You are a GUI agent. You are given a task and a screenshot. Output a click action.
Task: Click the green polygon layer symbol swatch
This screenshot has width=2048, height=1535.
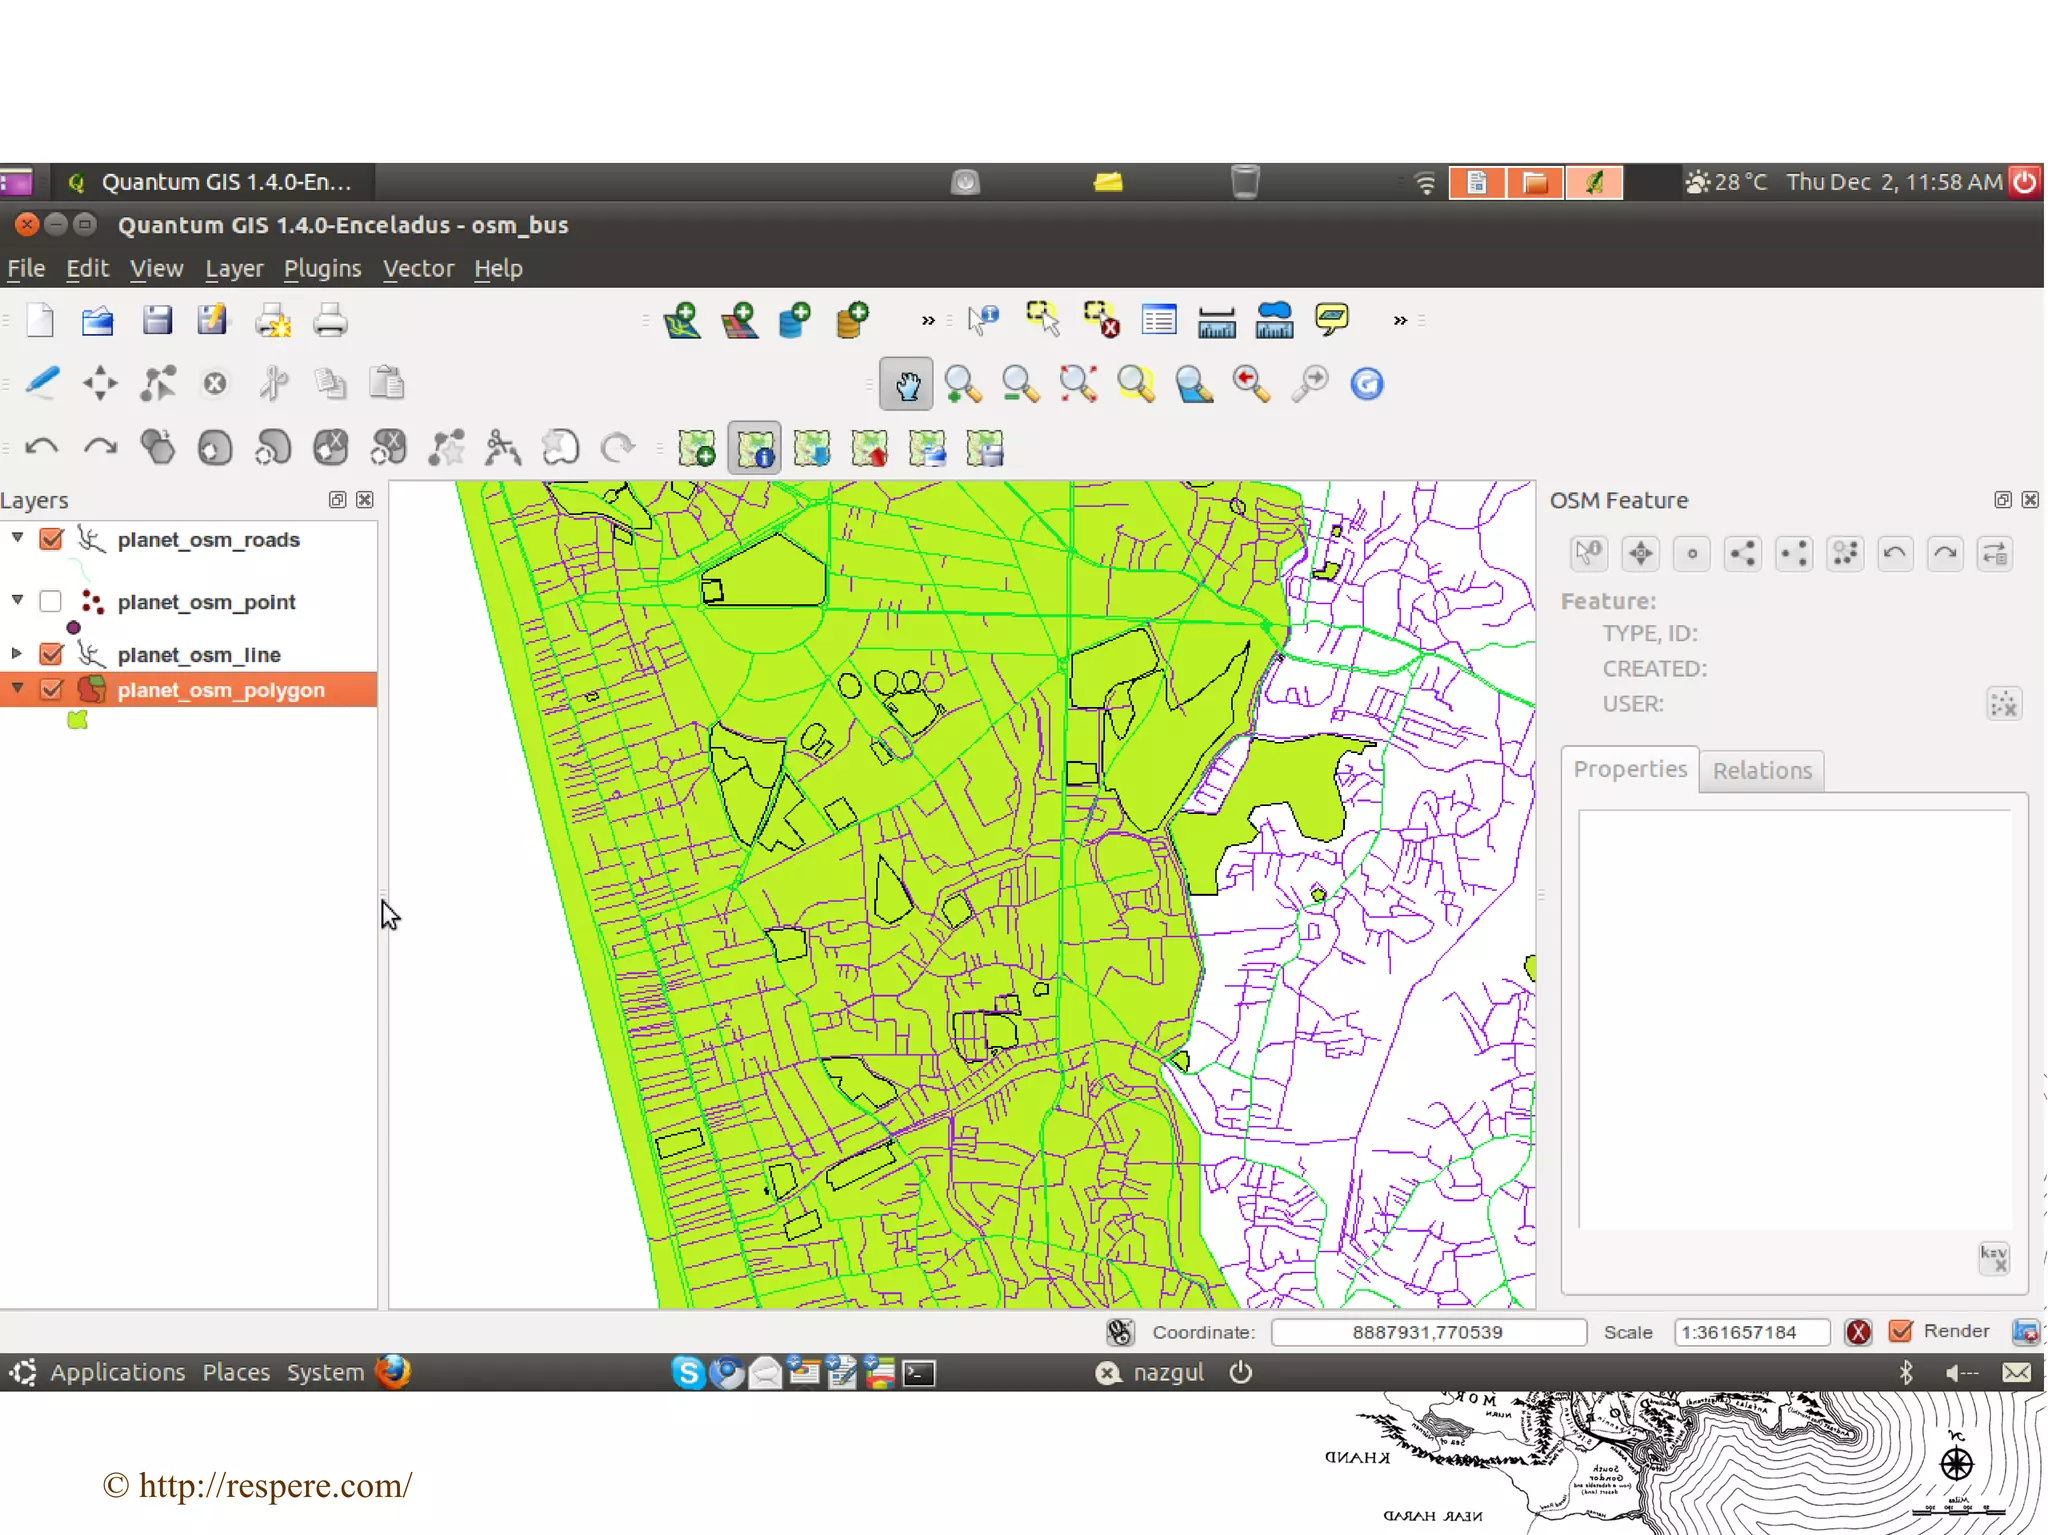pos(77,720)
